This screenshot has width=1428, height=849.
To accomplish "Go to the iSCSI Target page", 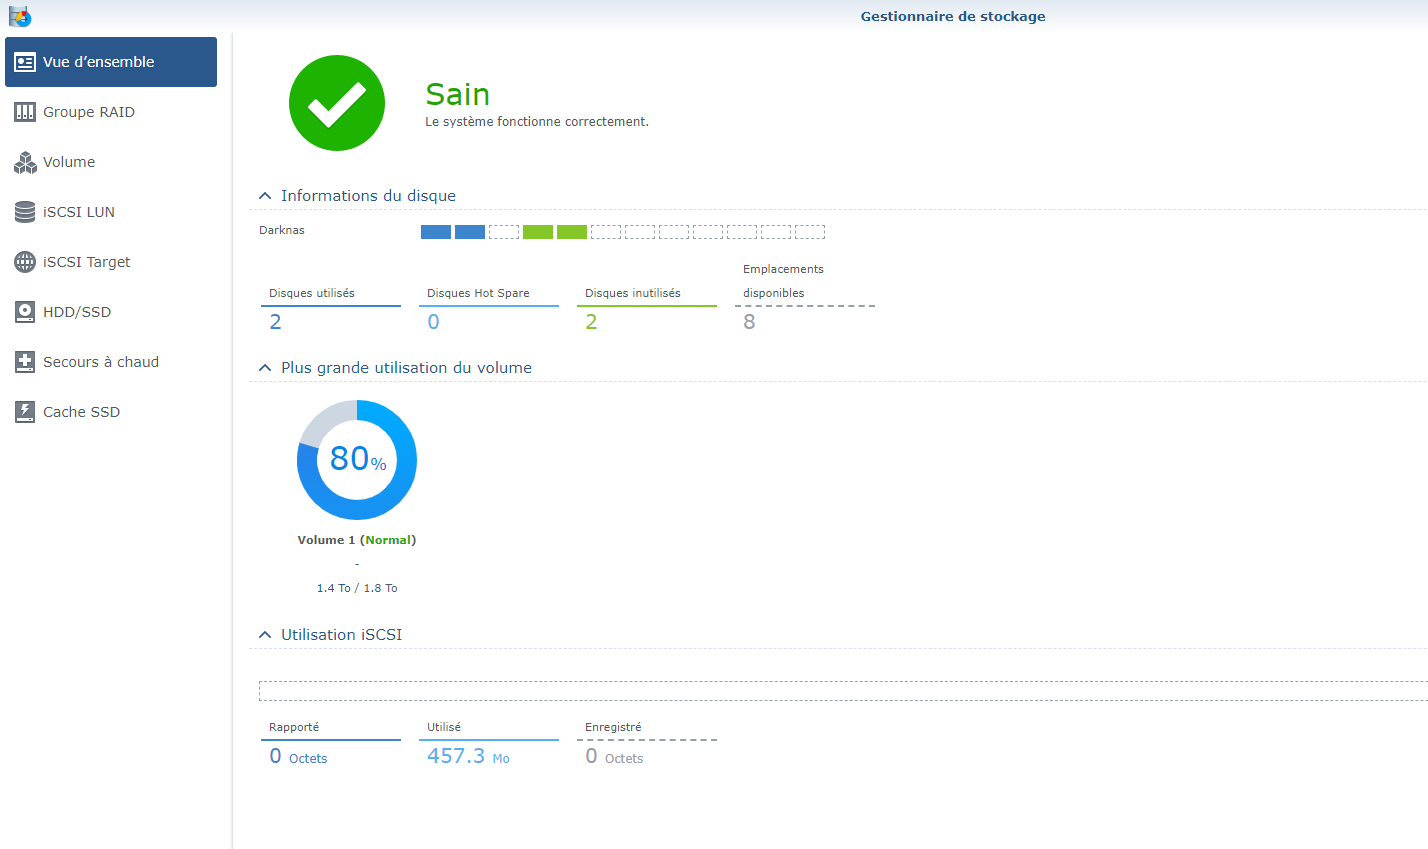I will pos(87,262).
